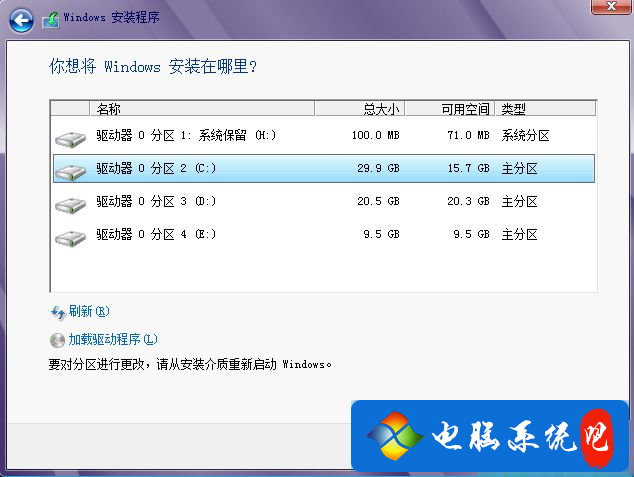Open the 加载驱动程序(L) load driver link
634x477 pixels.
tap(113, 339)
